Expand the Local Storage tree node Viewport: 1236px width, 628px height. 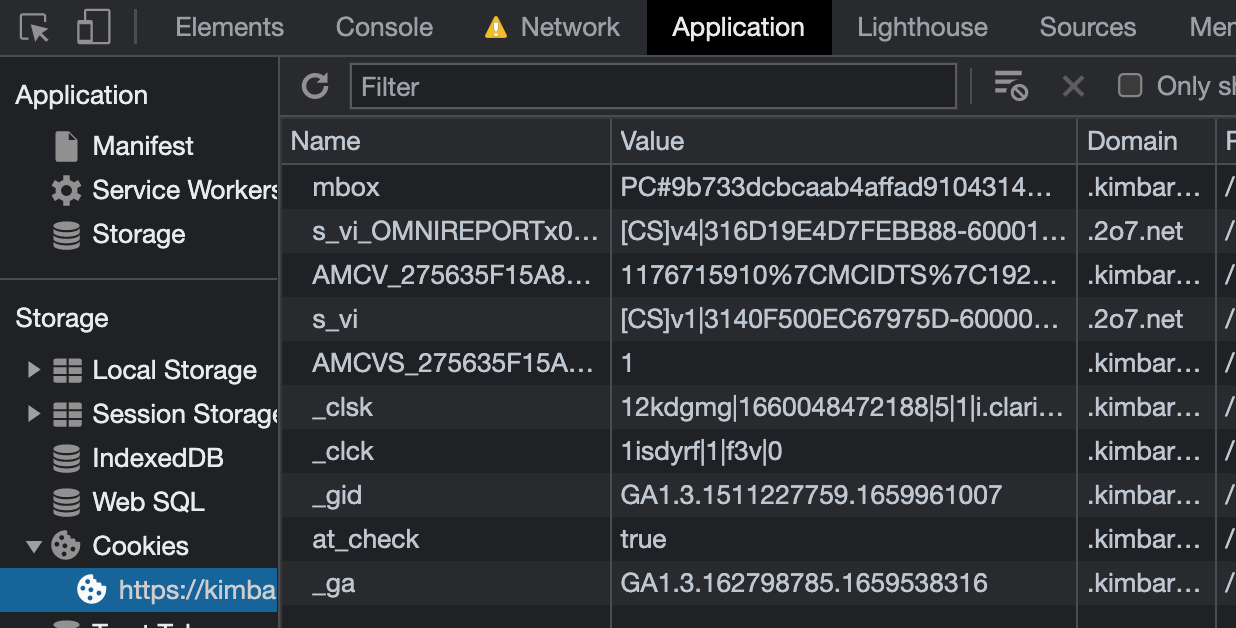point(34,370)
